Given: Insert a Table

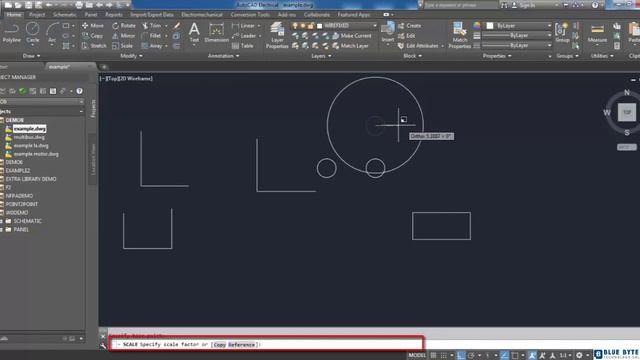Looking at the screenshot, I should pyautogui.click(x=243, y=46).
